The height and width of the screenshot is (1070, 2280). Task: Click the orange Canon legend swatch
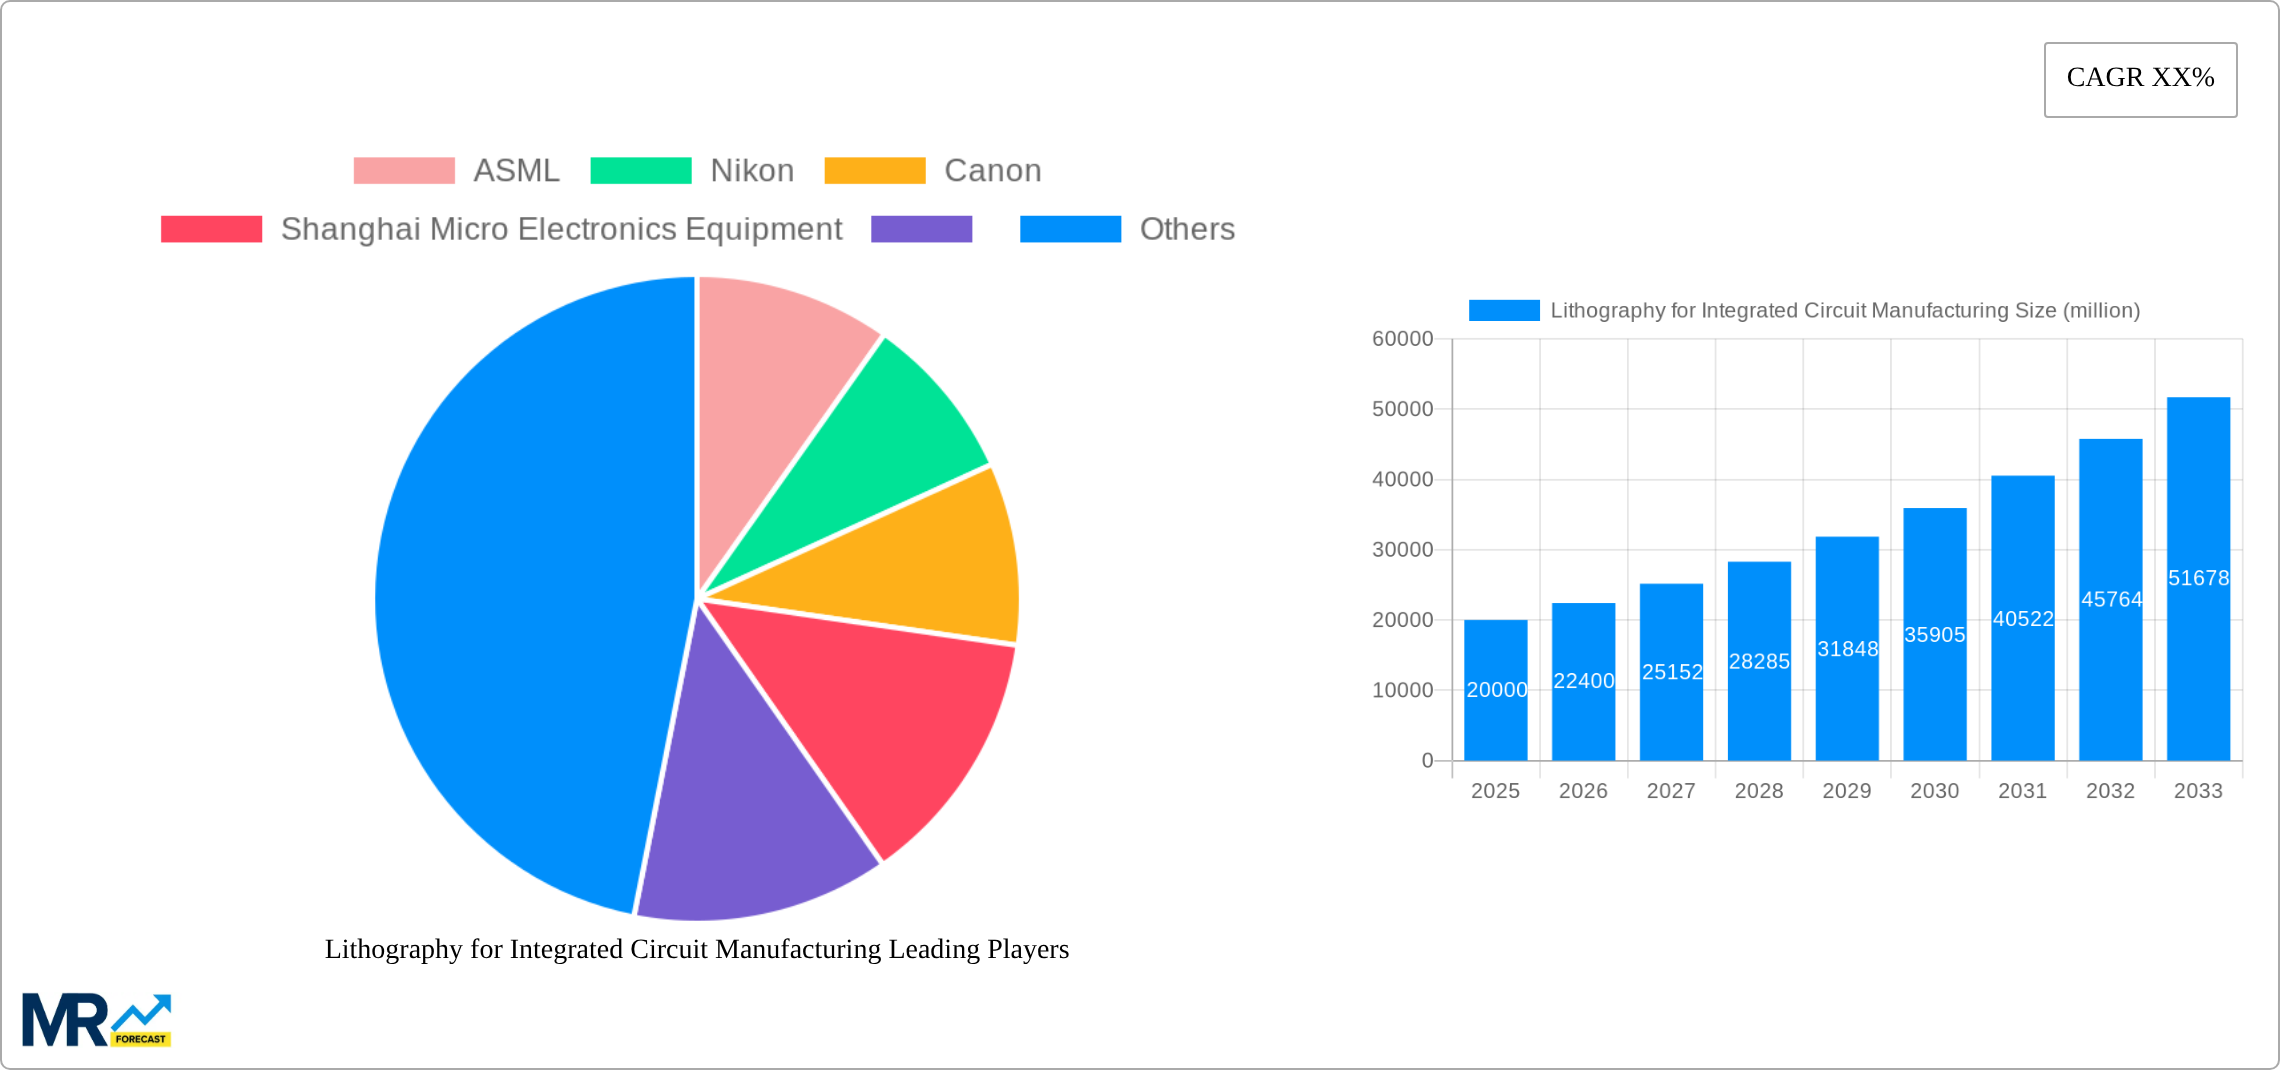point(874,169)
